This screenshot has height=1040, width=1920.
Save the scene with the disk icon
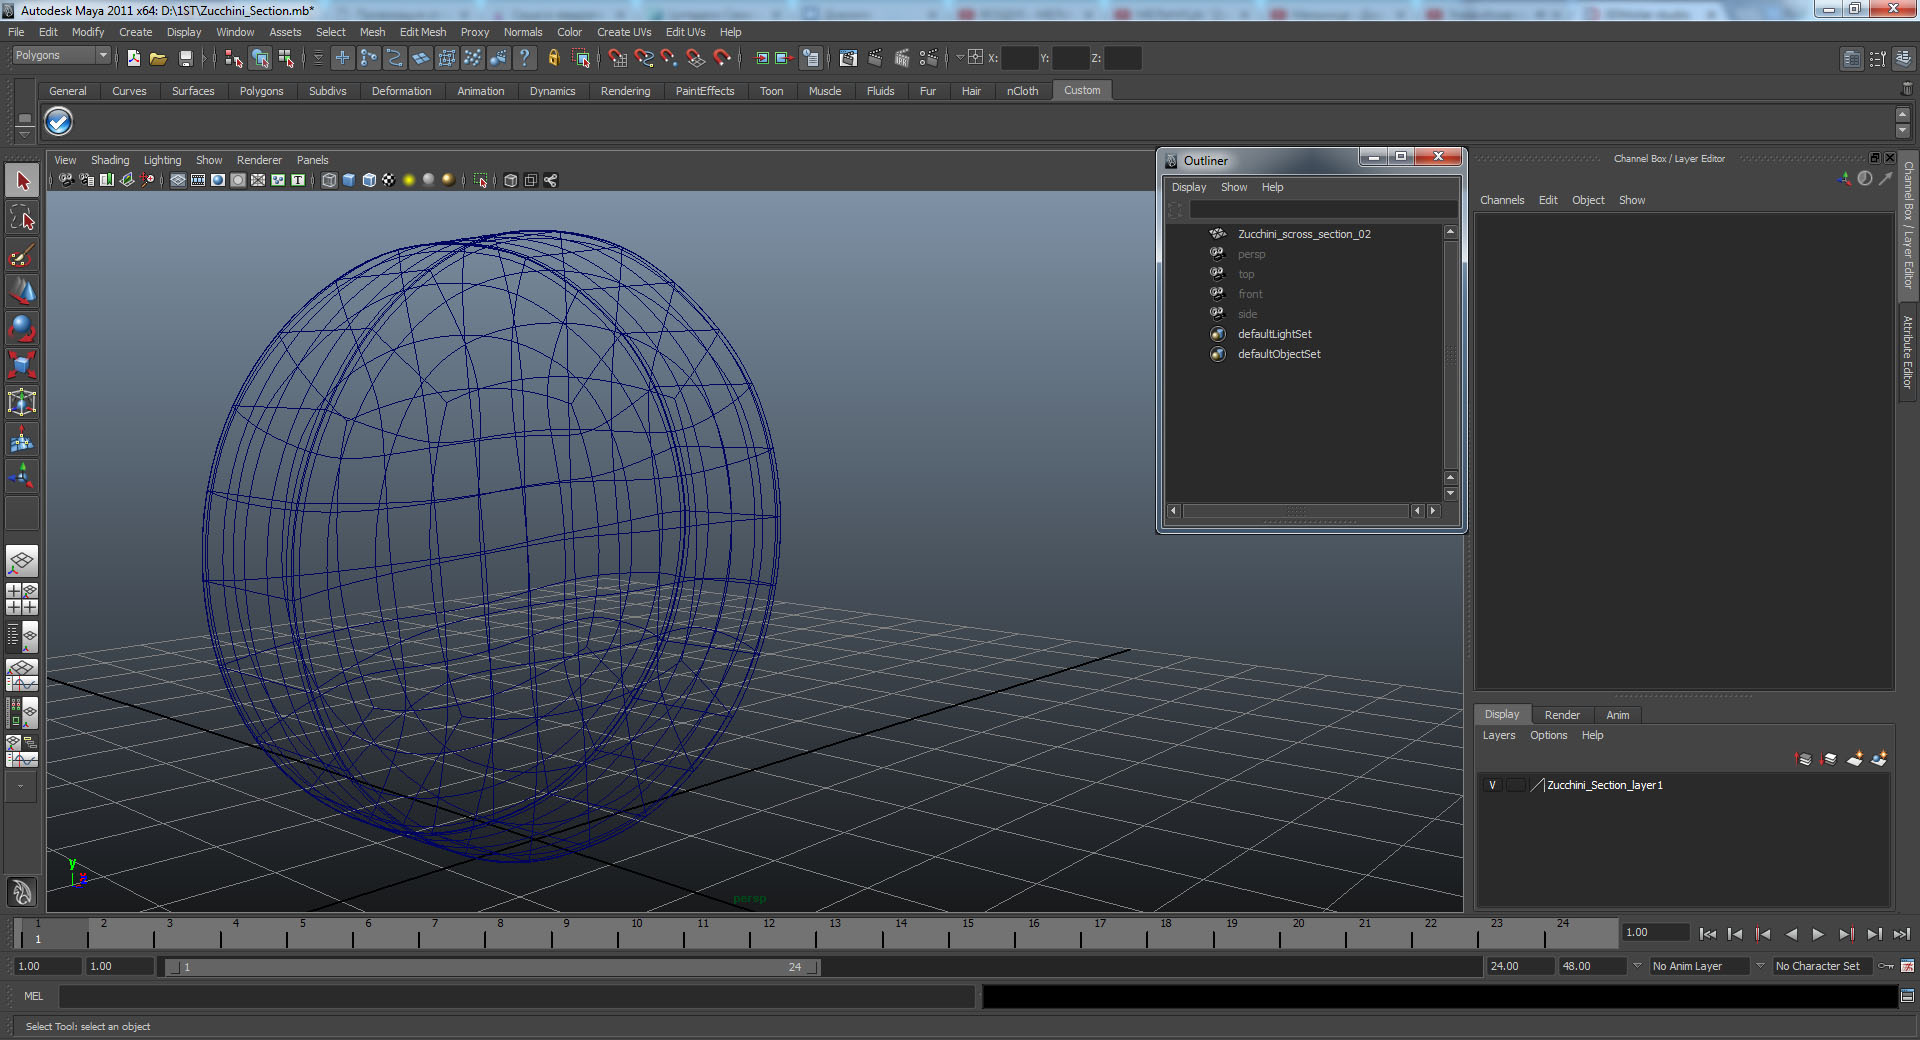click(x=185, y=58)
